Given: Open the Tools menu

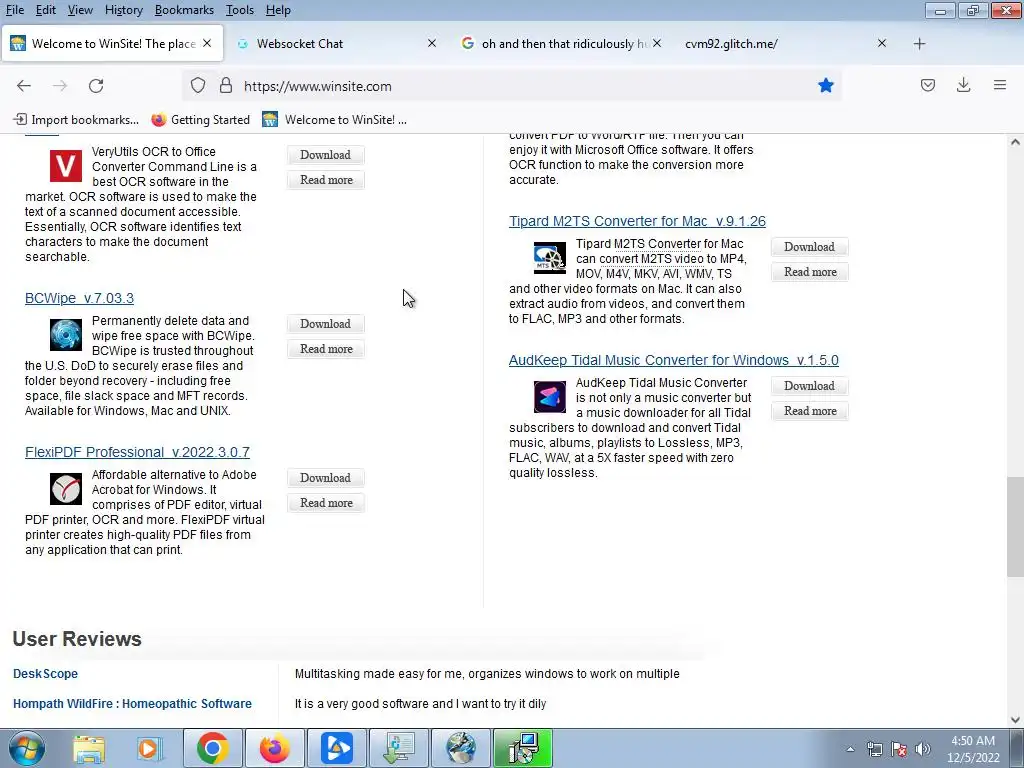Looking at the screenshot, I should point(240,10).
